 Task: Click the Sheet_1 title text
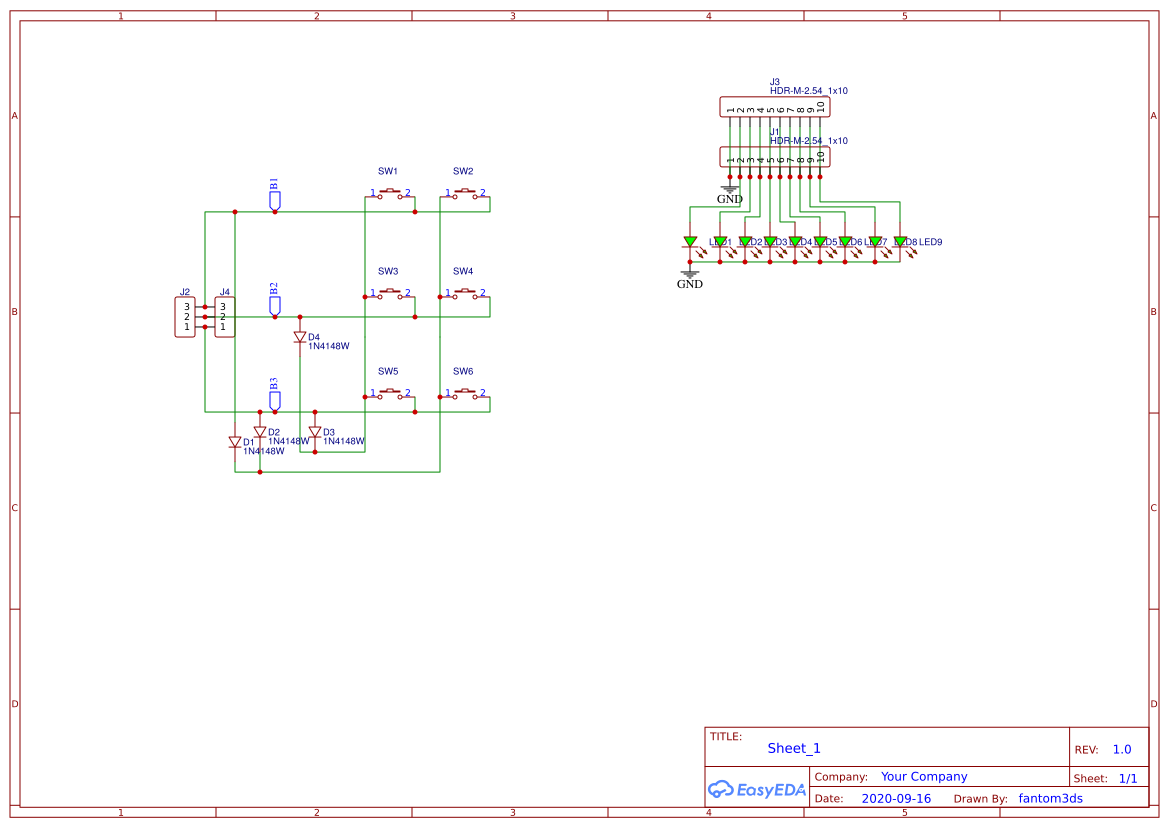coord(793,748)
